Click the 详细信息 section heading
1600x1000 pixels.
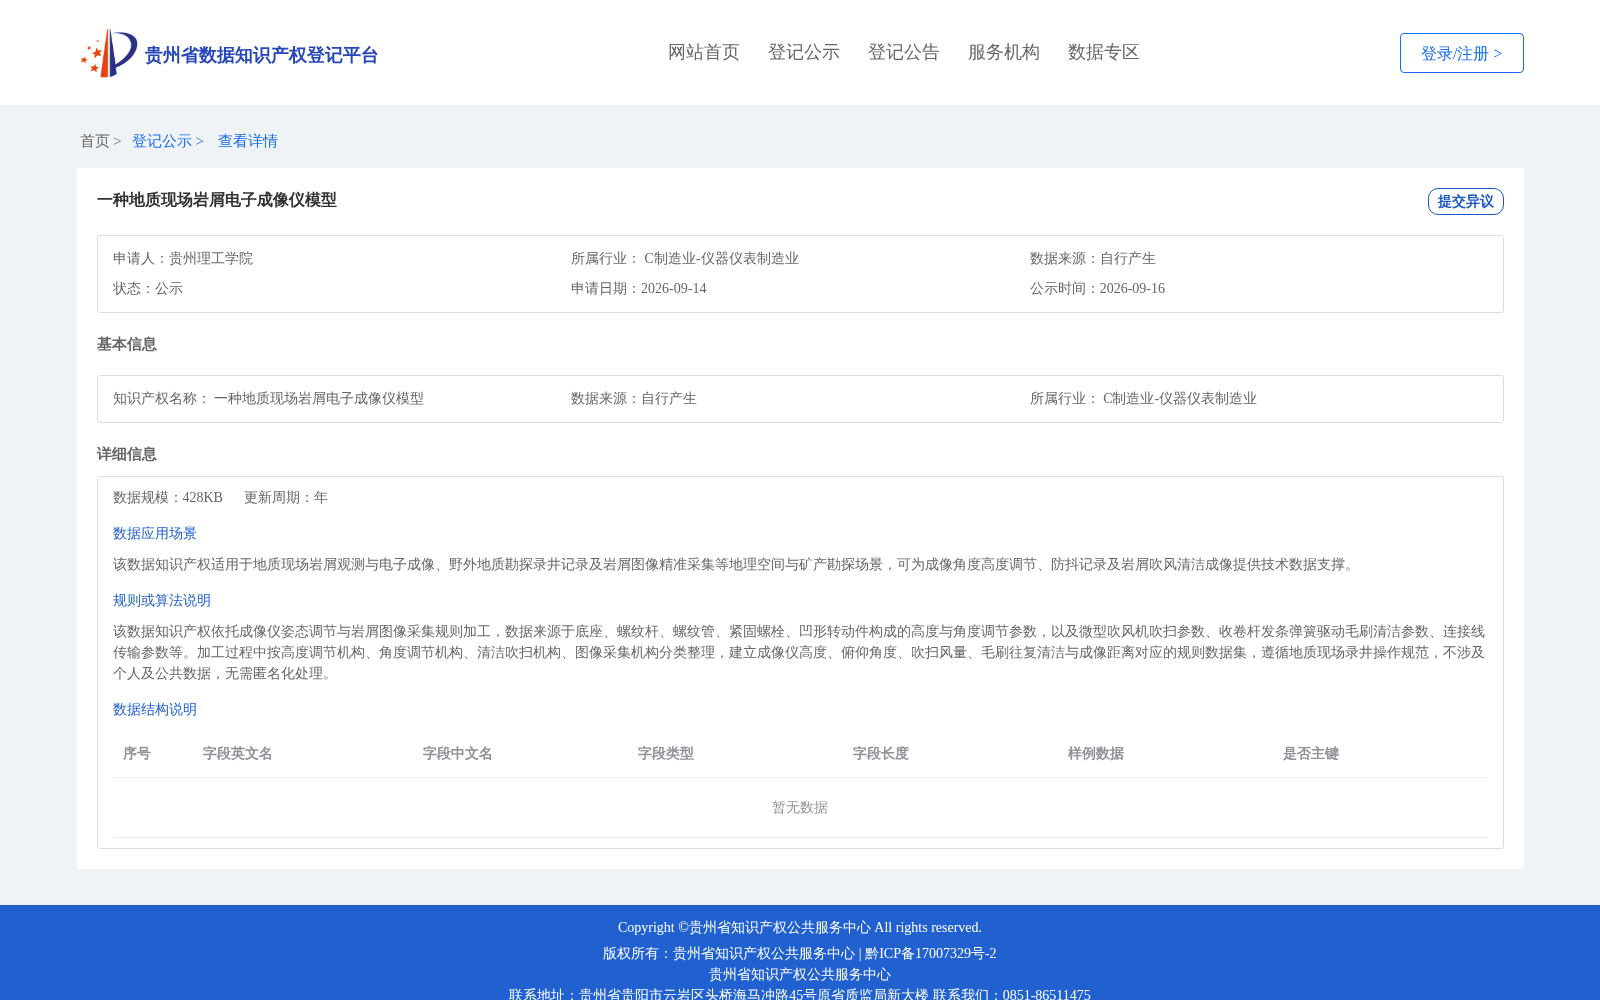click(x=127, y=454)
